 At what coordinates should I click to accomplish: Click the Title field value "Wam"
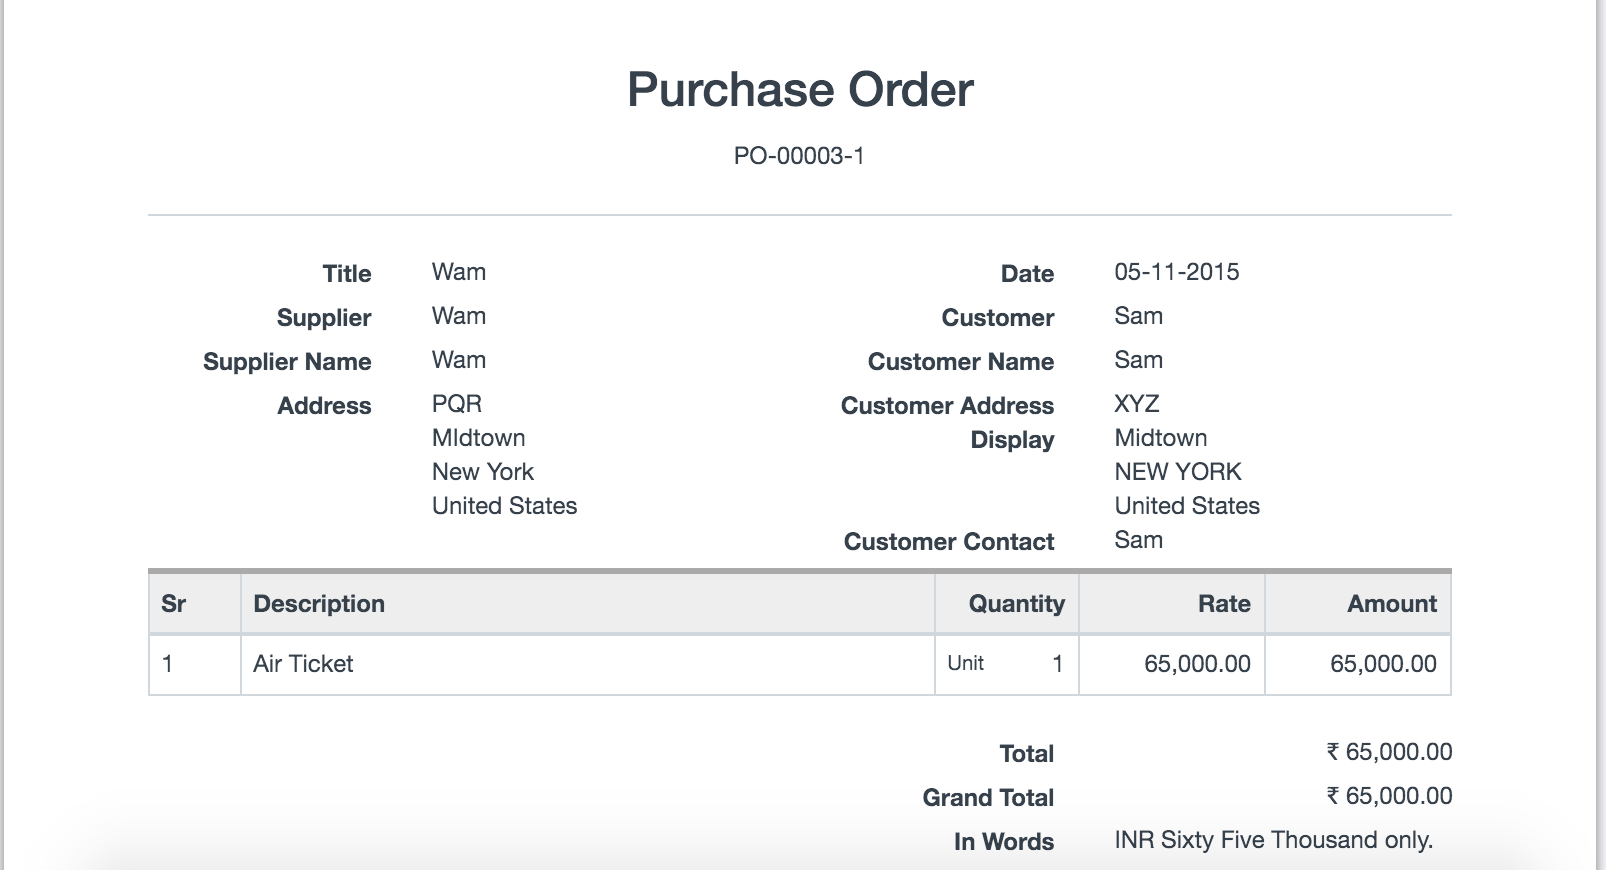[459, 272]
